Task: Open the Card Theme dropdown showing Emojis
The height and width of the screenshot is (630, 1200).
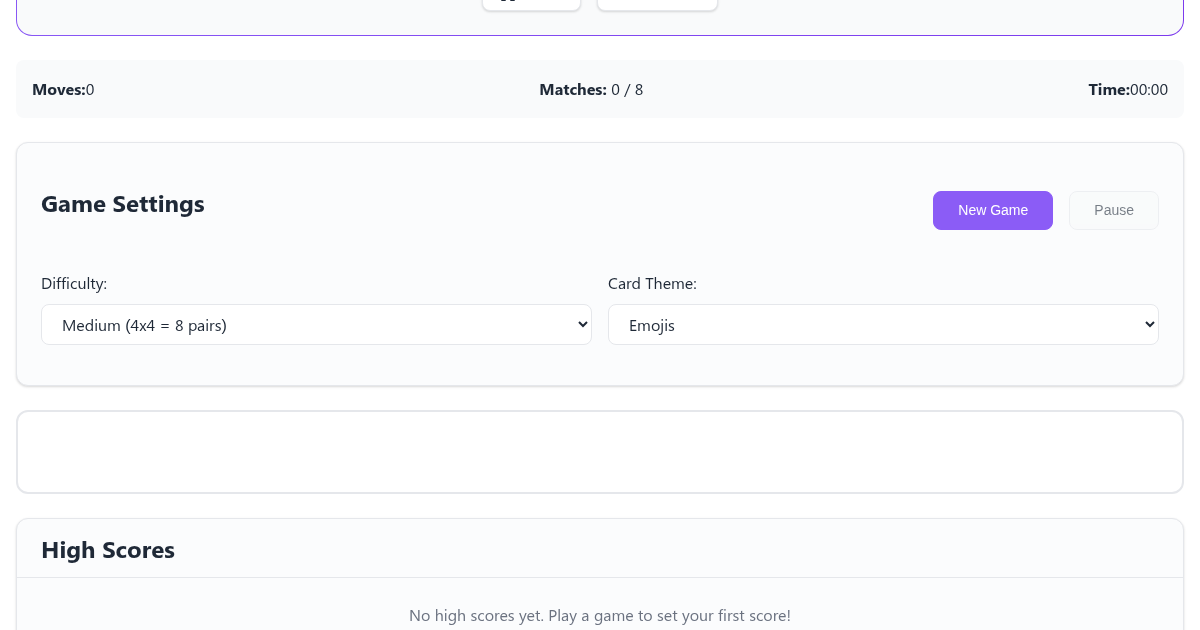Action: tap(882, 325)
